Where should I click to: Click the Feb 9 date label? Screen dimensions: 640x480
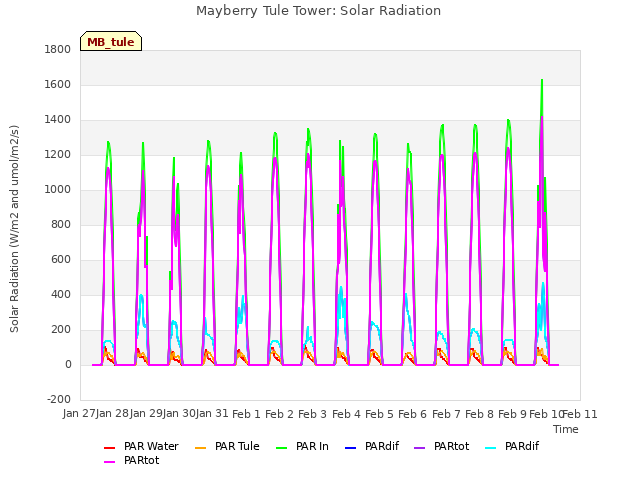[513, 414]
